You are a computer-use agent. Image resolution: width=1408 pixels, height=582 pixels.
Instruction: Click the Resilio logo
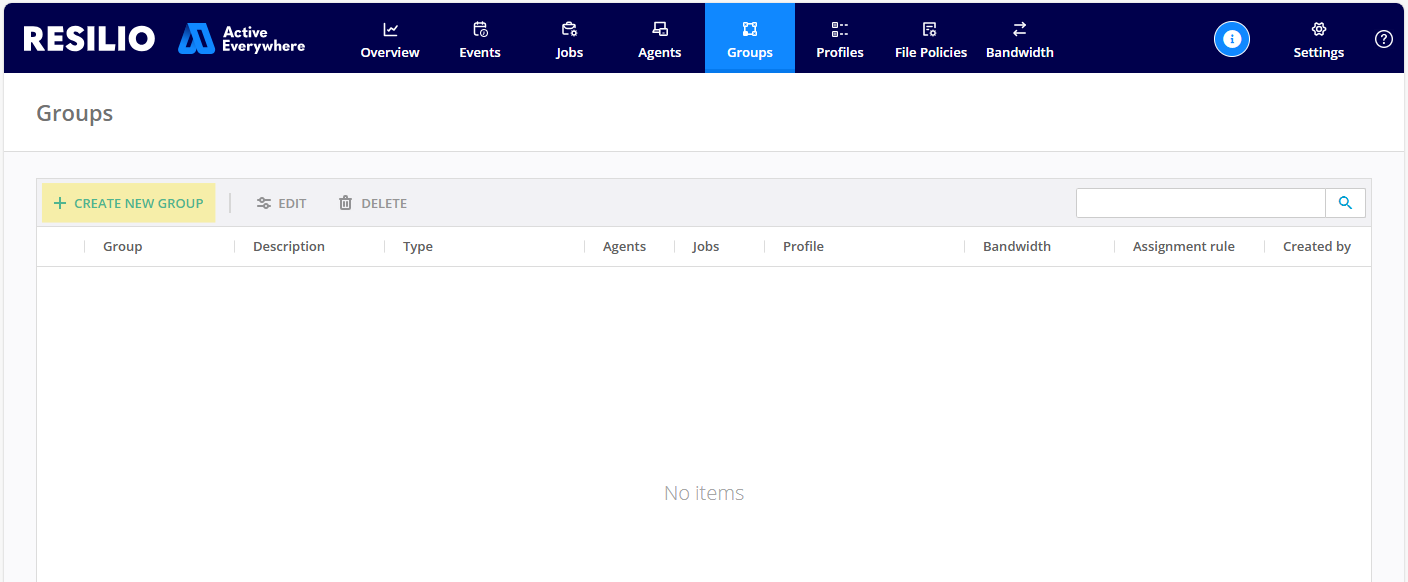[x=89, y=39]
